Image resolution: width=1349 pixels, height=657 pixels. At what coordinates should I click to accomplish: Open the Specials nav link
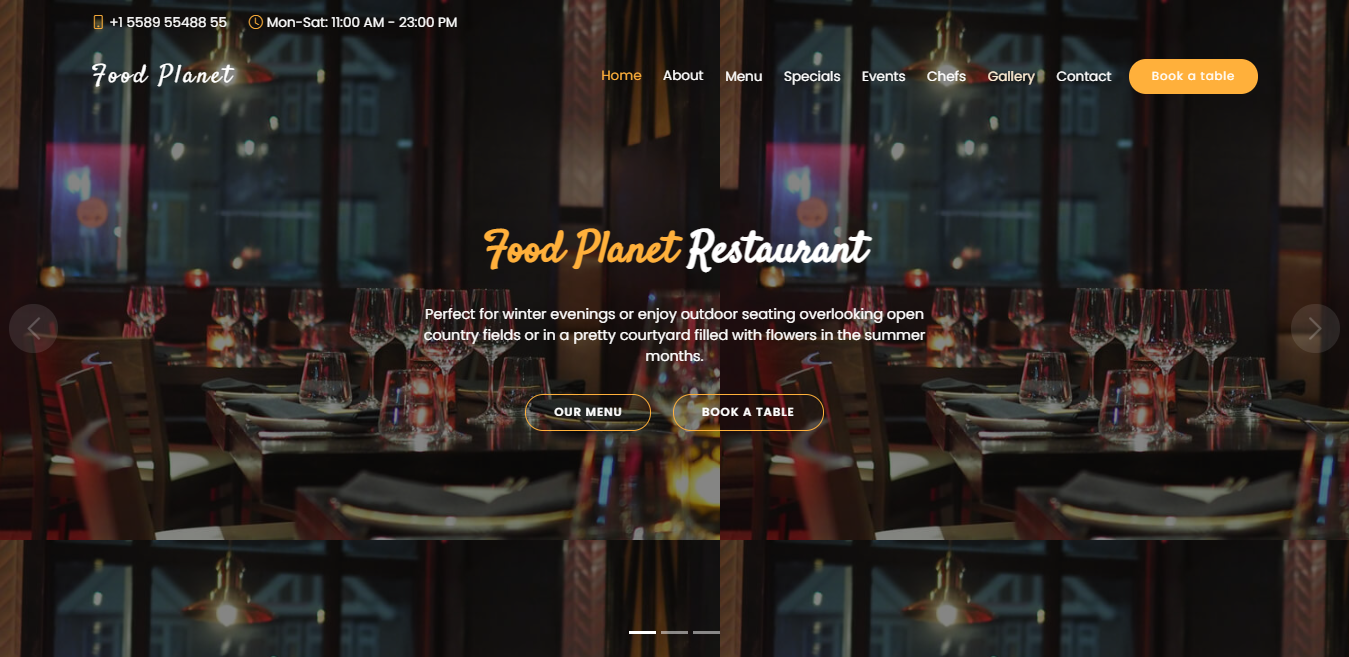[812, 76]
